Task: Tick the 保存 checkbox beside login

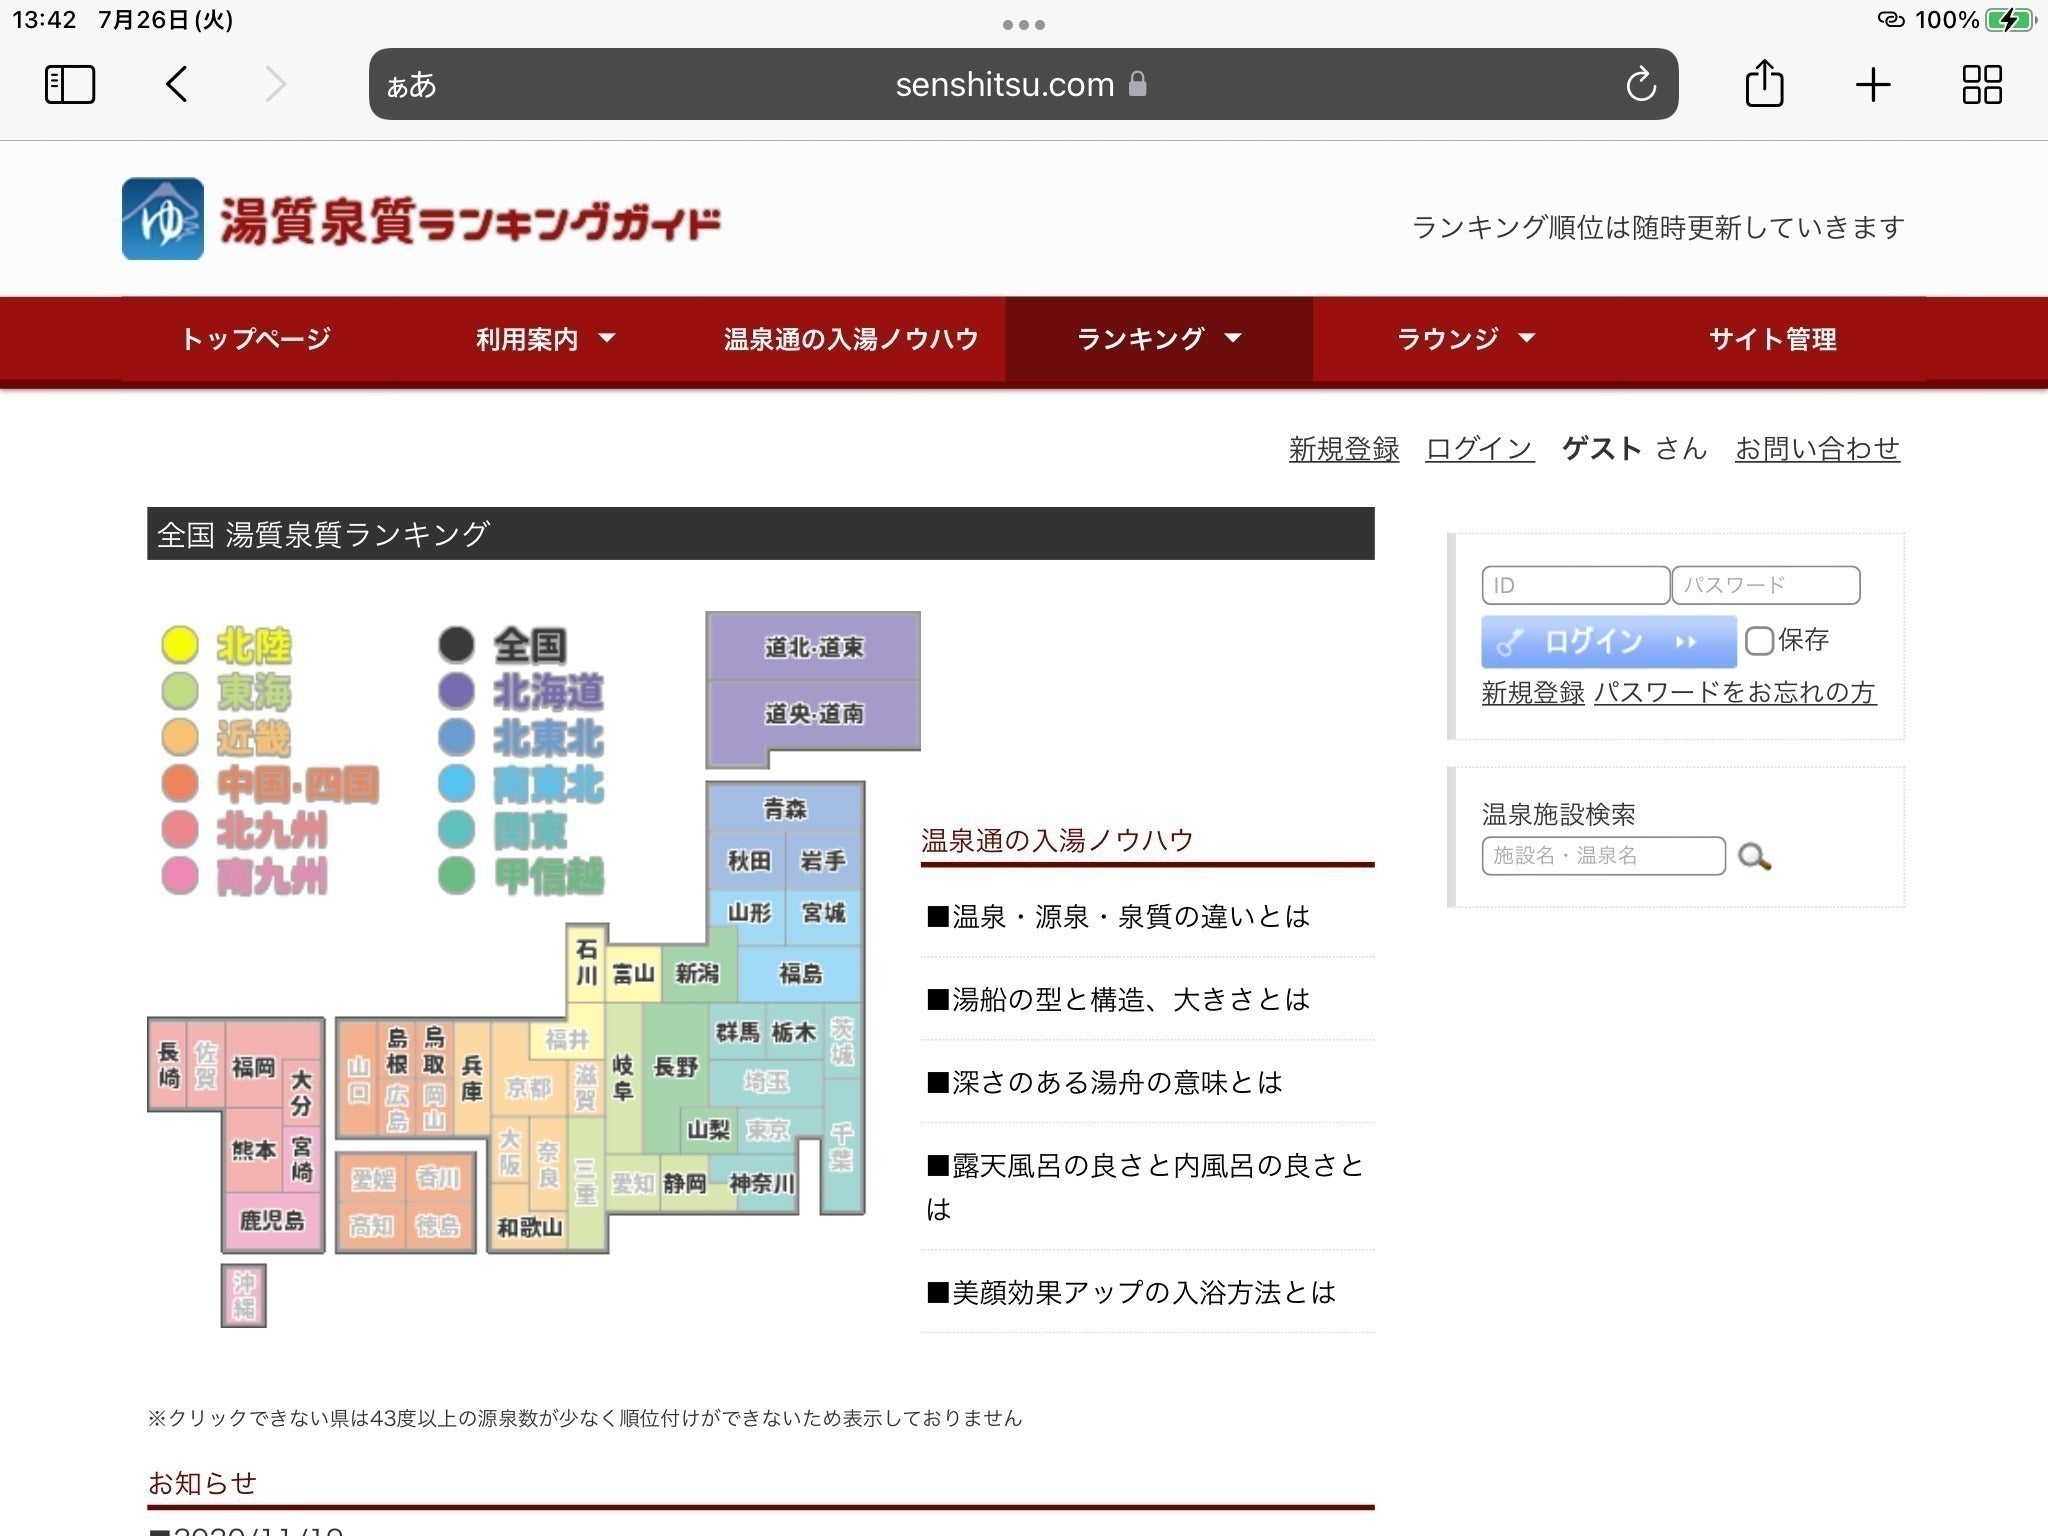Action: [x=1759, y=640]
